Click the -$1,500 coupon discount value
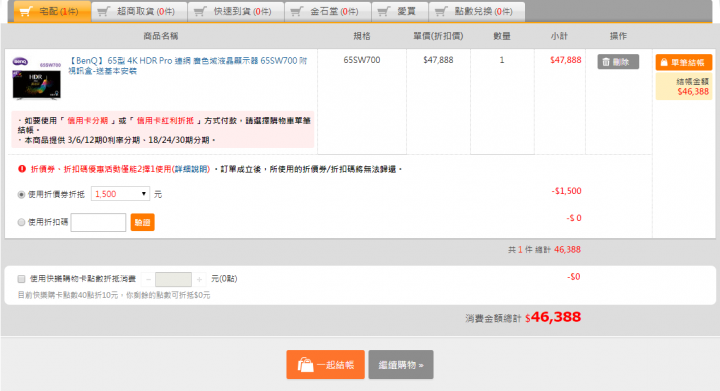 point(566,191)
